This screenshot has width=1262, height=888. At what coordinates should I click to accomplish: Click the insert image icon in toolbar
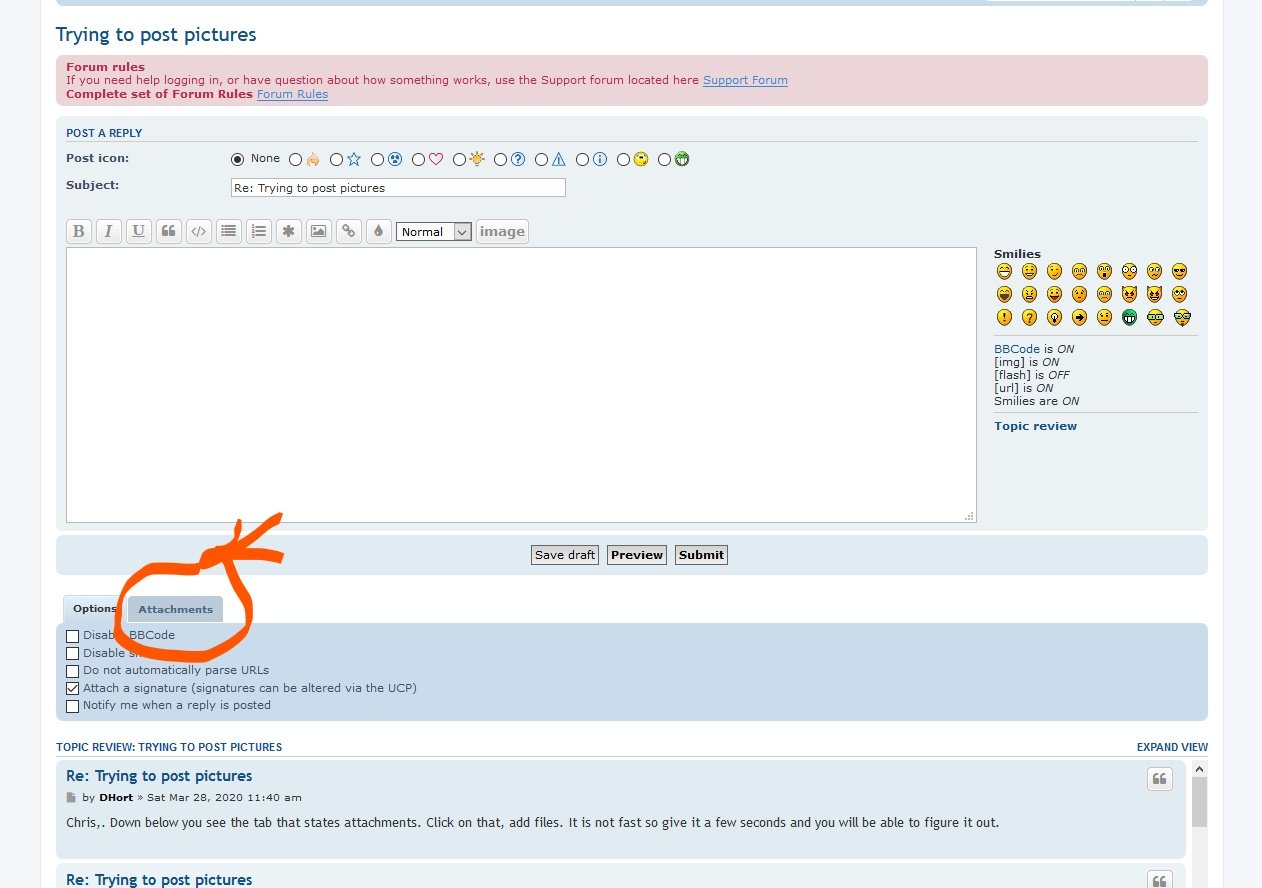click(x=318, y=231)
